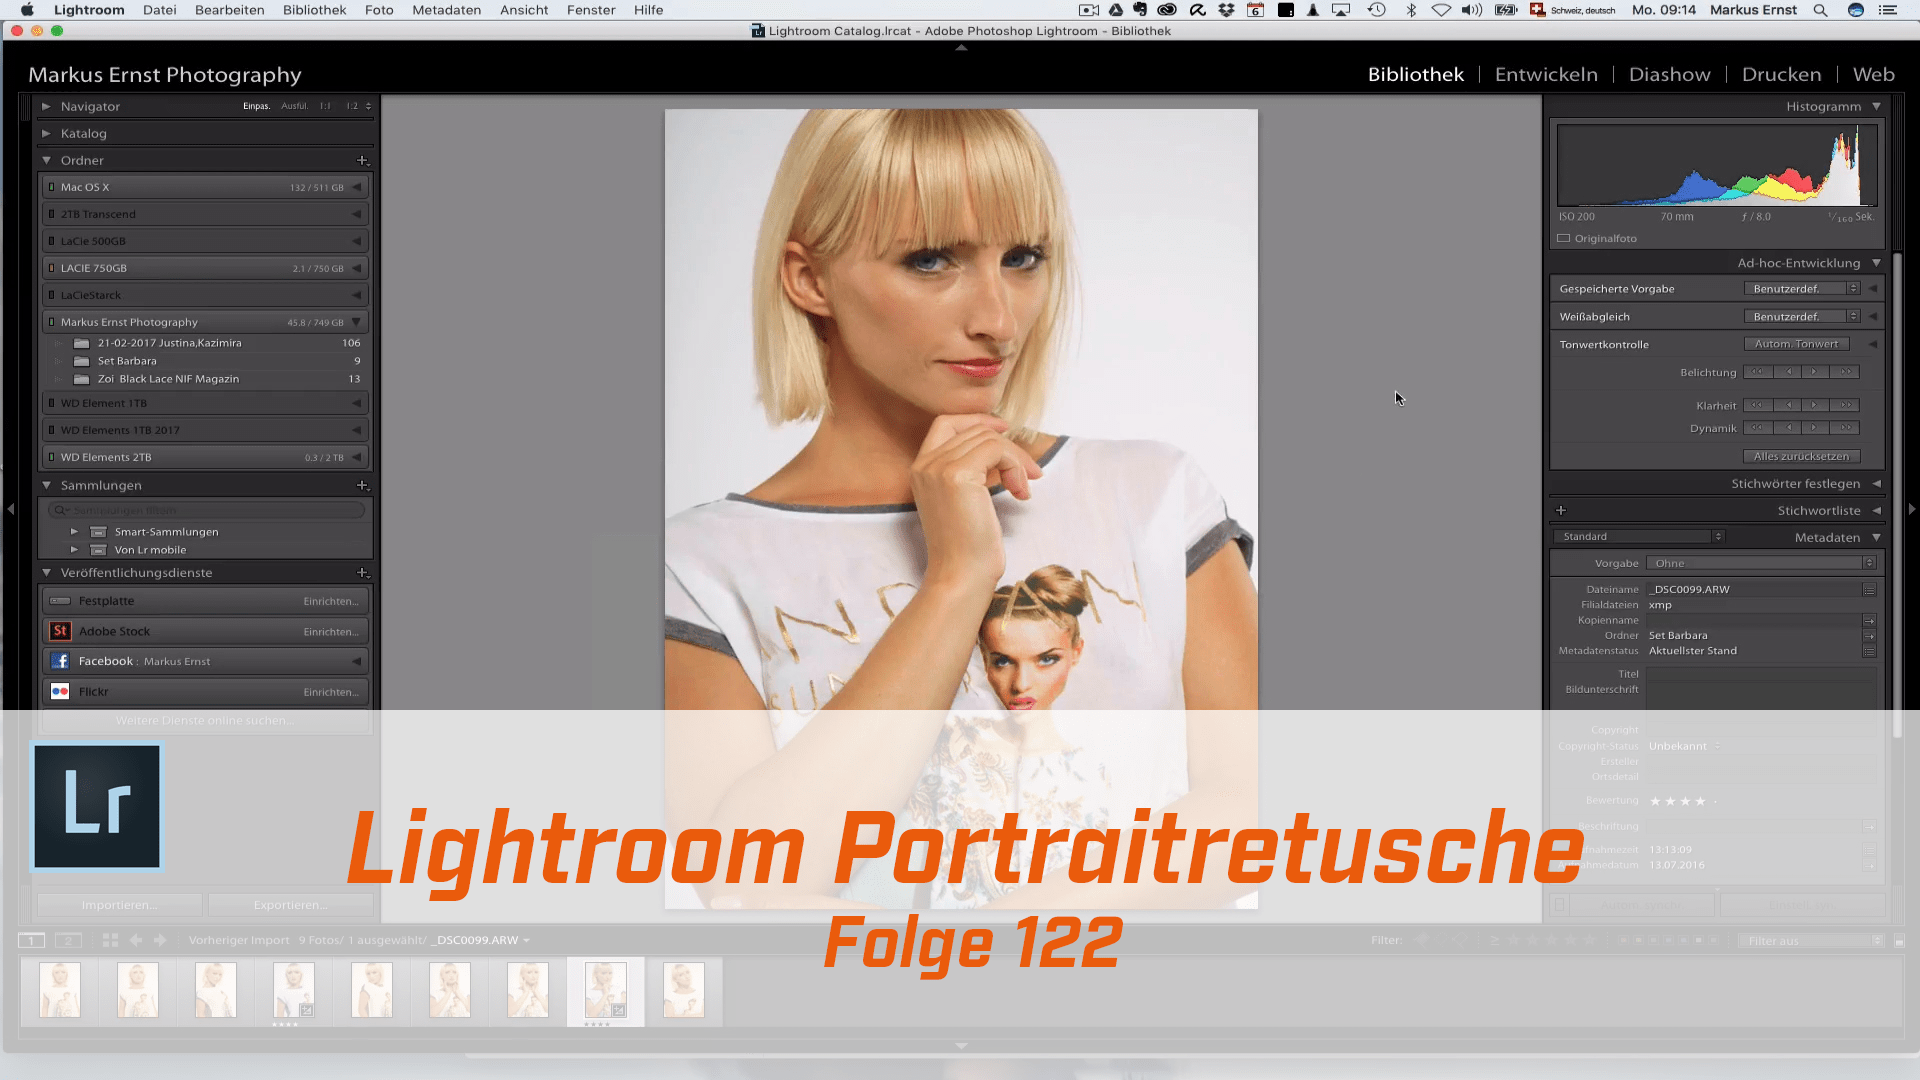Image resolution: width=1920 pixels, height=1080 pixels.
Task: Click the Festplatte hard drive icon
Action: pyautogui.click(x=60, y=601)
